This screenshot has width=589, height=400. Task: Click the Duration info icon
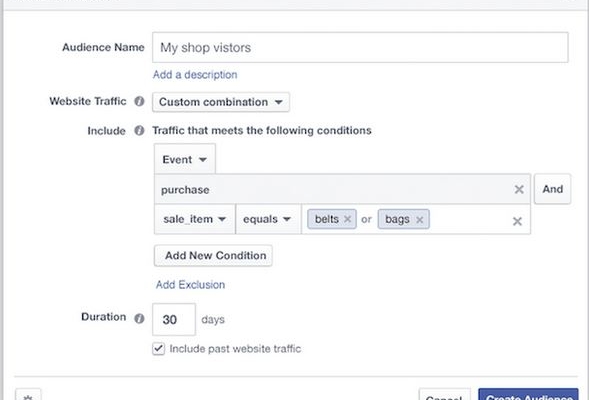pos(139,318)
